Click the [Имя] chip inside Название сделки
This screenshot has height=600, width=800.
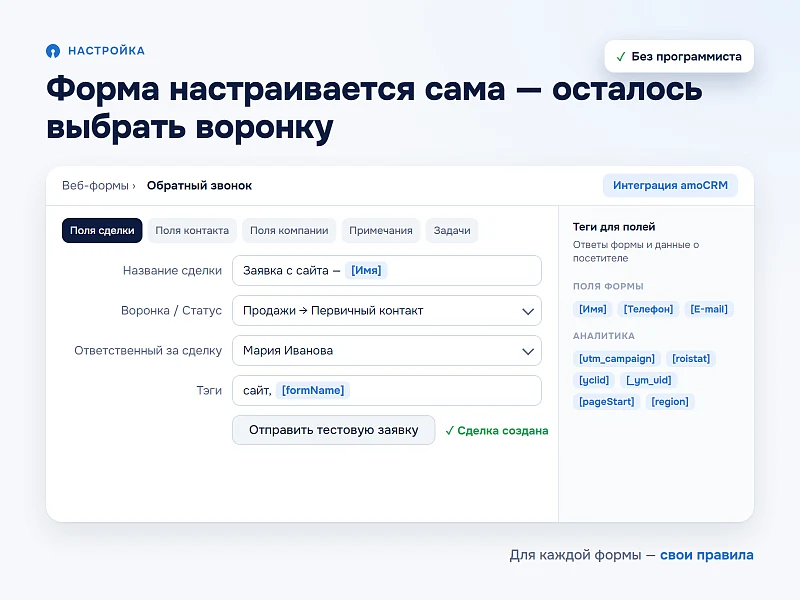[366, 270]
